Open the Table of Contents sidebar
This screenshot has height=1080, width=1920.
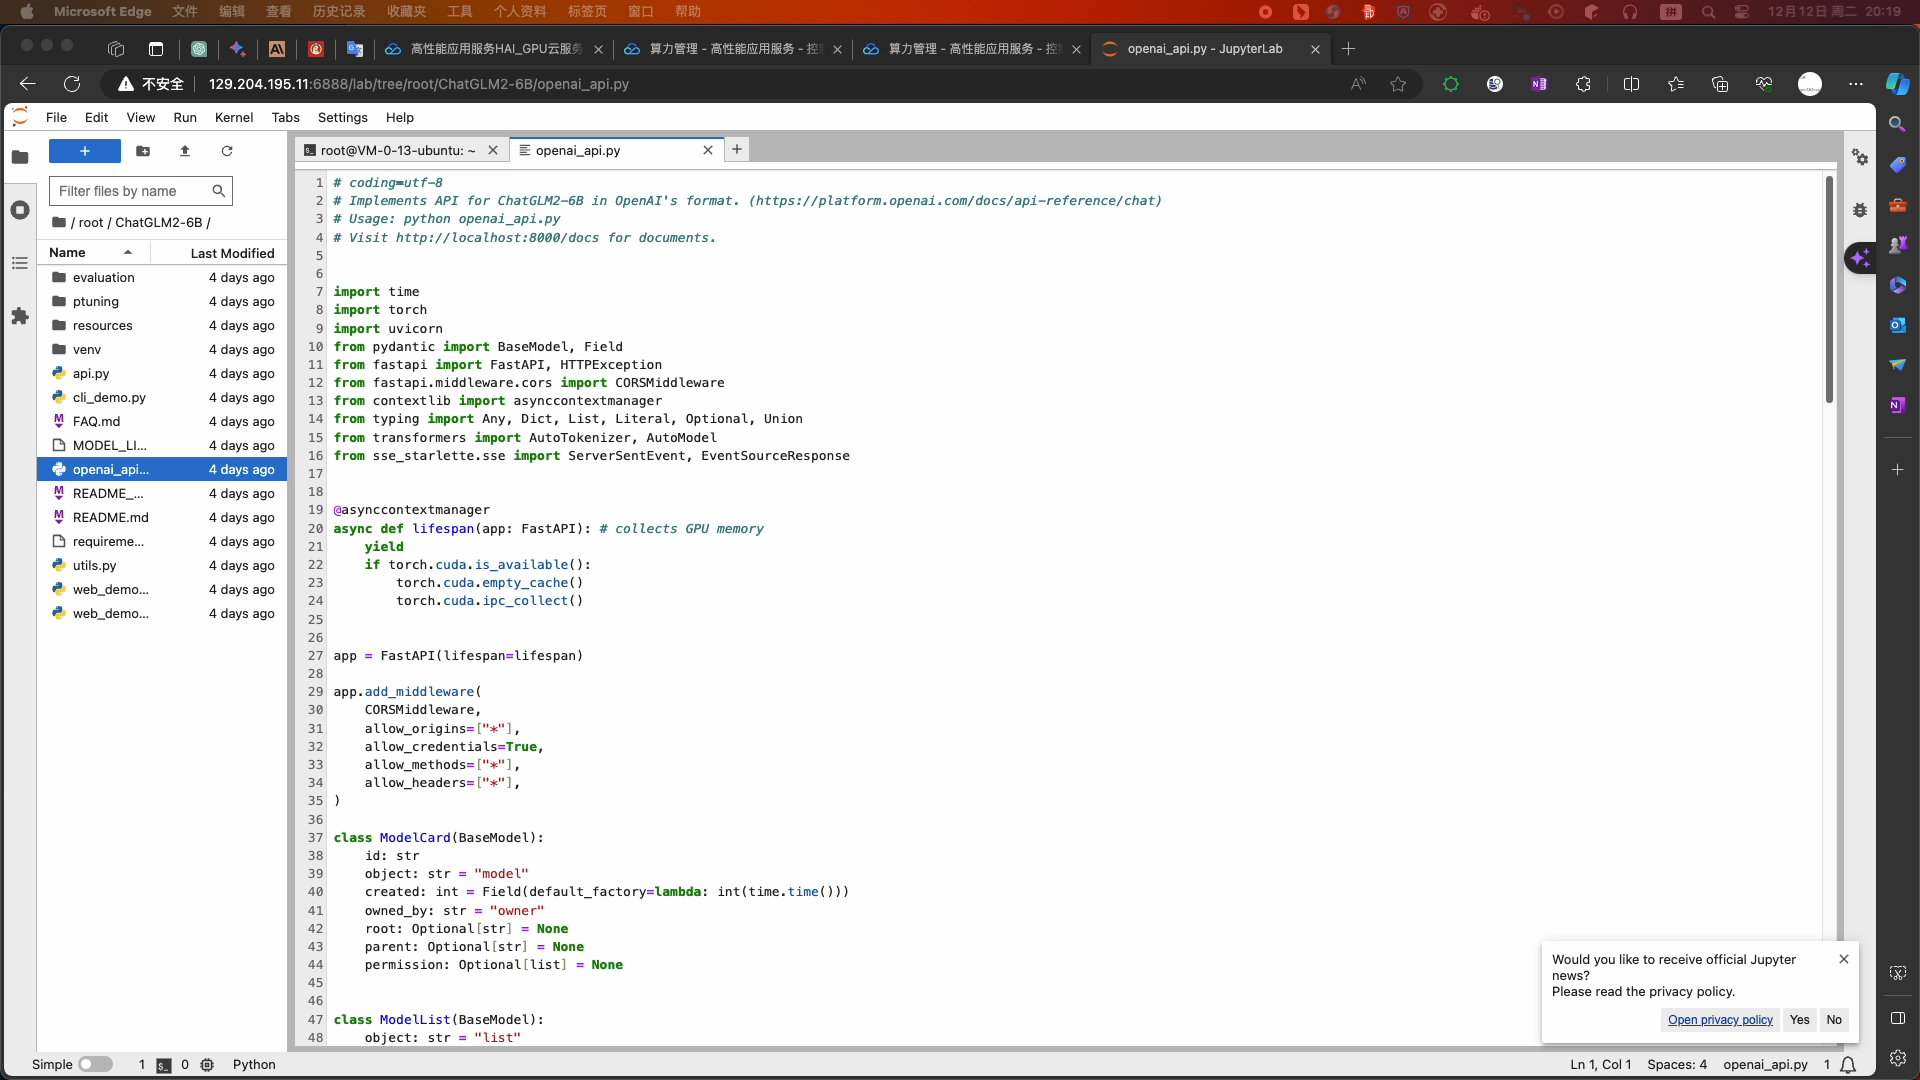pos(20,263)
